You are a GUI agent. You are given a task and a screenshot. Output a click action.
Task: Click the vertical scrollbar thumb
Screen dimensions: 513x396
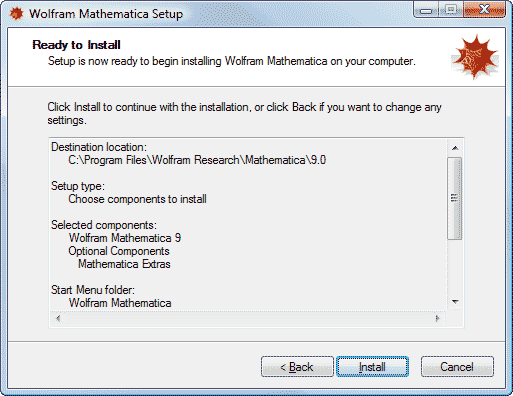tap(455, 198)
